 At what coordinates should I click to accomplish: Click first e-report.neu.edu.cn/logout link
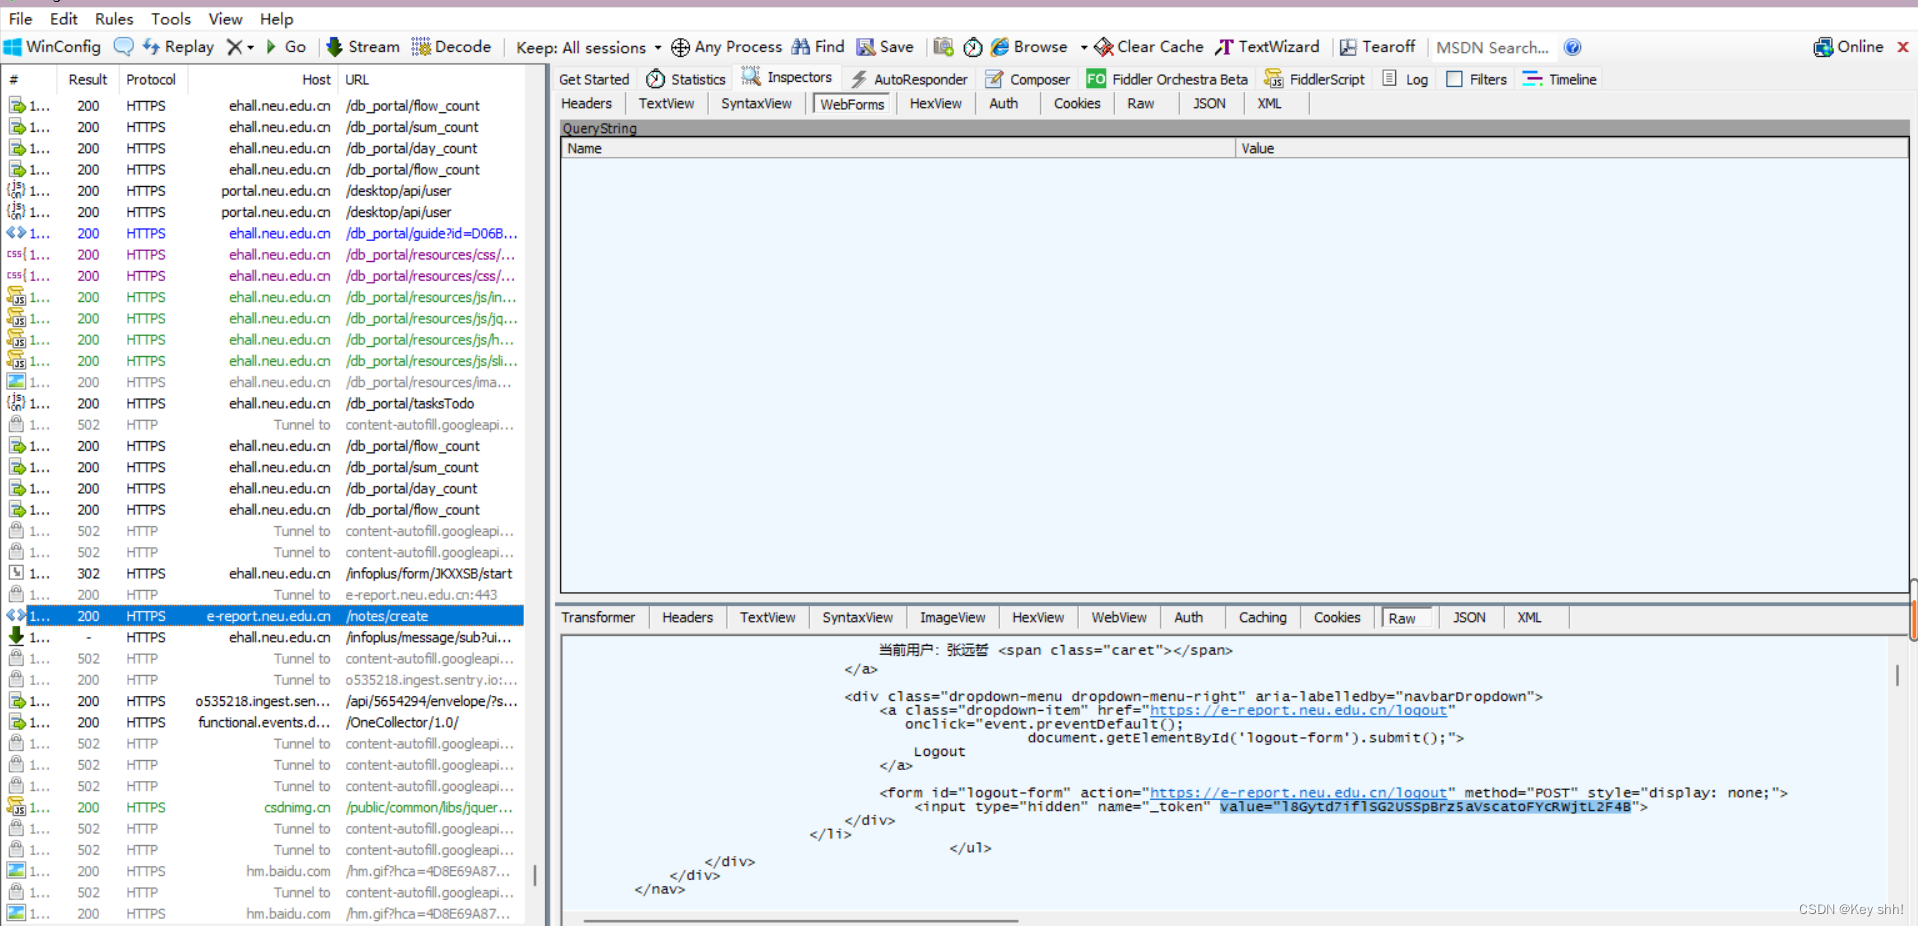point(1298,711)
